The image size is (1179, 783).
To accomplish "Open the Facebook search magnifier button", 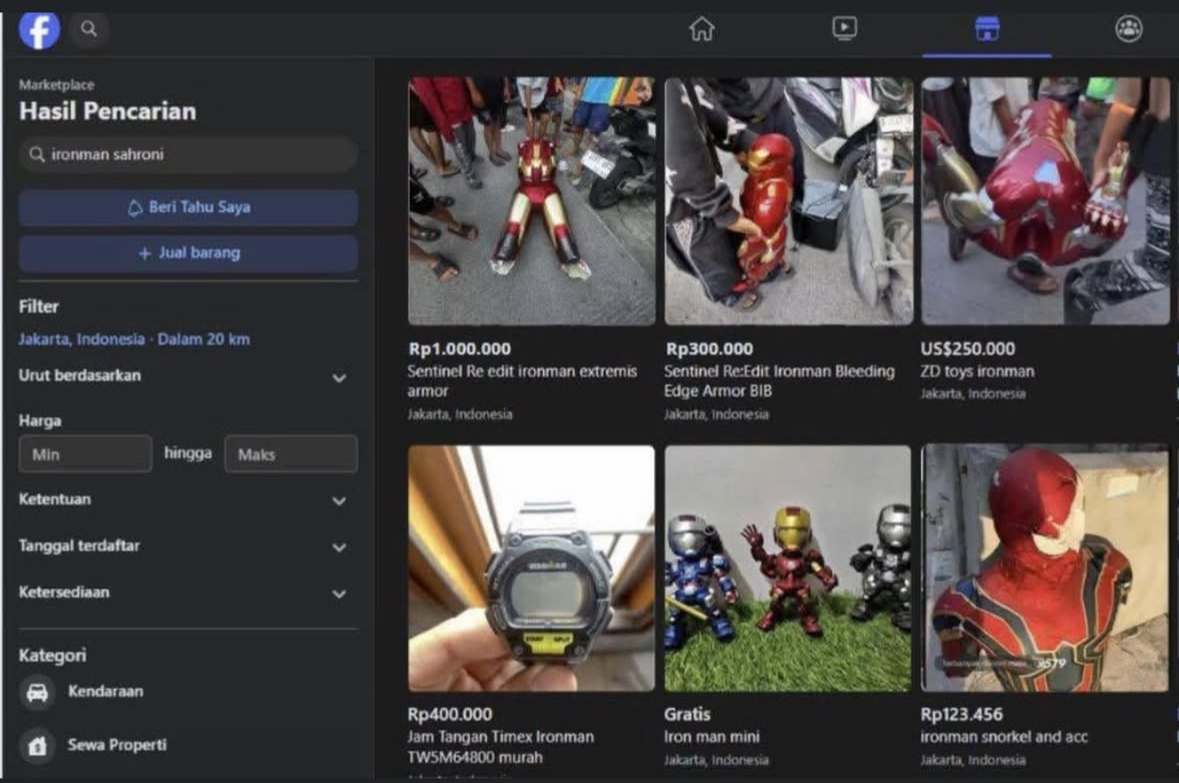I will 89,29.
